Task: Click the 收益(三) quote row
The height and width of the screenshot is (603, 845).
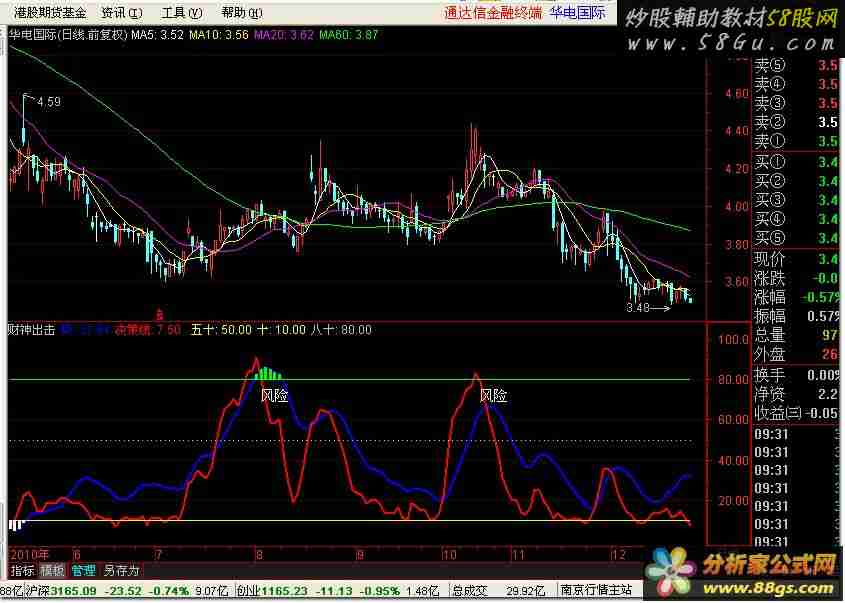Action: 796,413
